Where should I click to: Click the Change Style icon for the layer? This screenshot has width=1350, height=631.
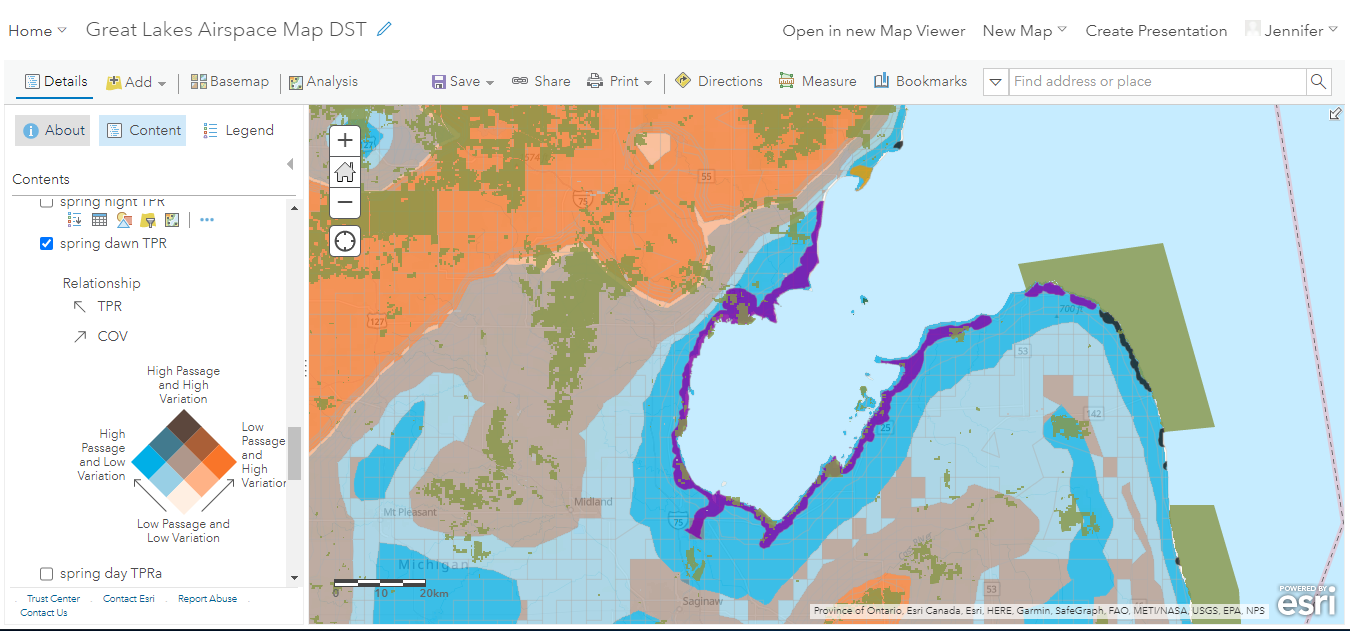tap(124, 220)
